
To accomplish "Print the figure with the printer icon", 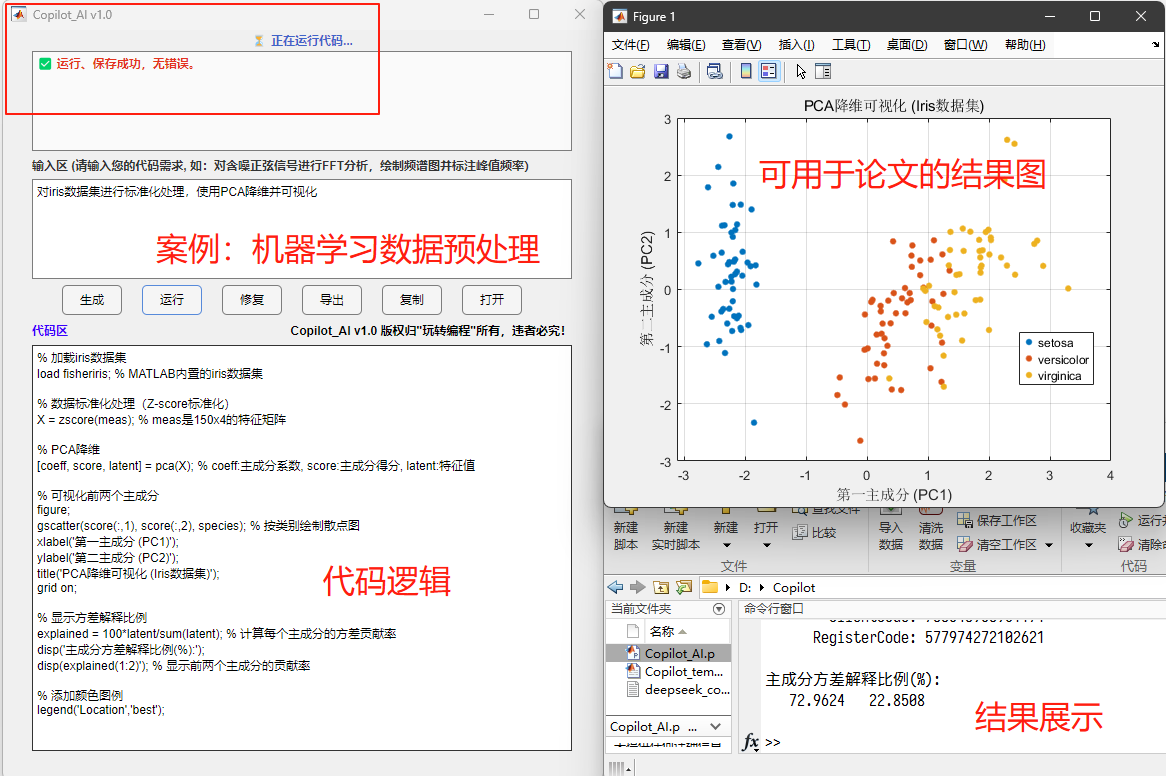I will [x=684, y=71].
